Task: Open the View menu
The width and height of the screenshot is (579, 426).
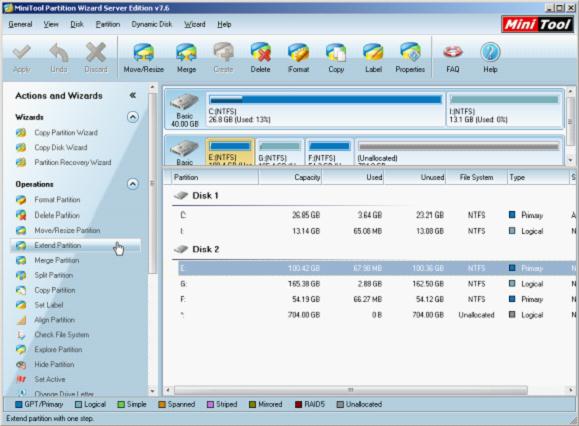Action: (51, 24)
